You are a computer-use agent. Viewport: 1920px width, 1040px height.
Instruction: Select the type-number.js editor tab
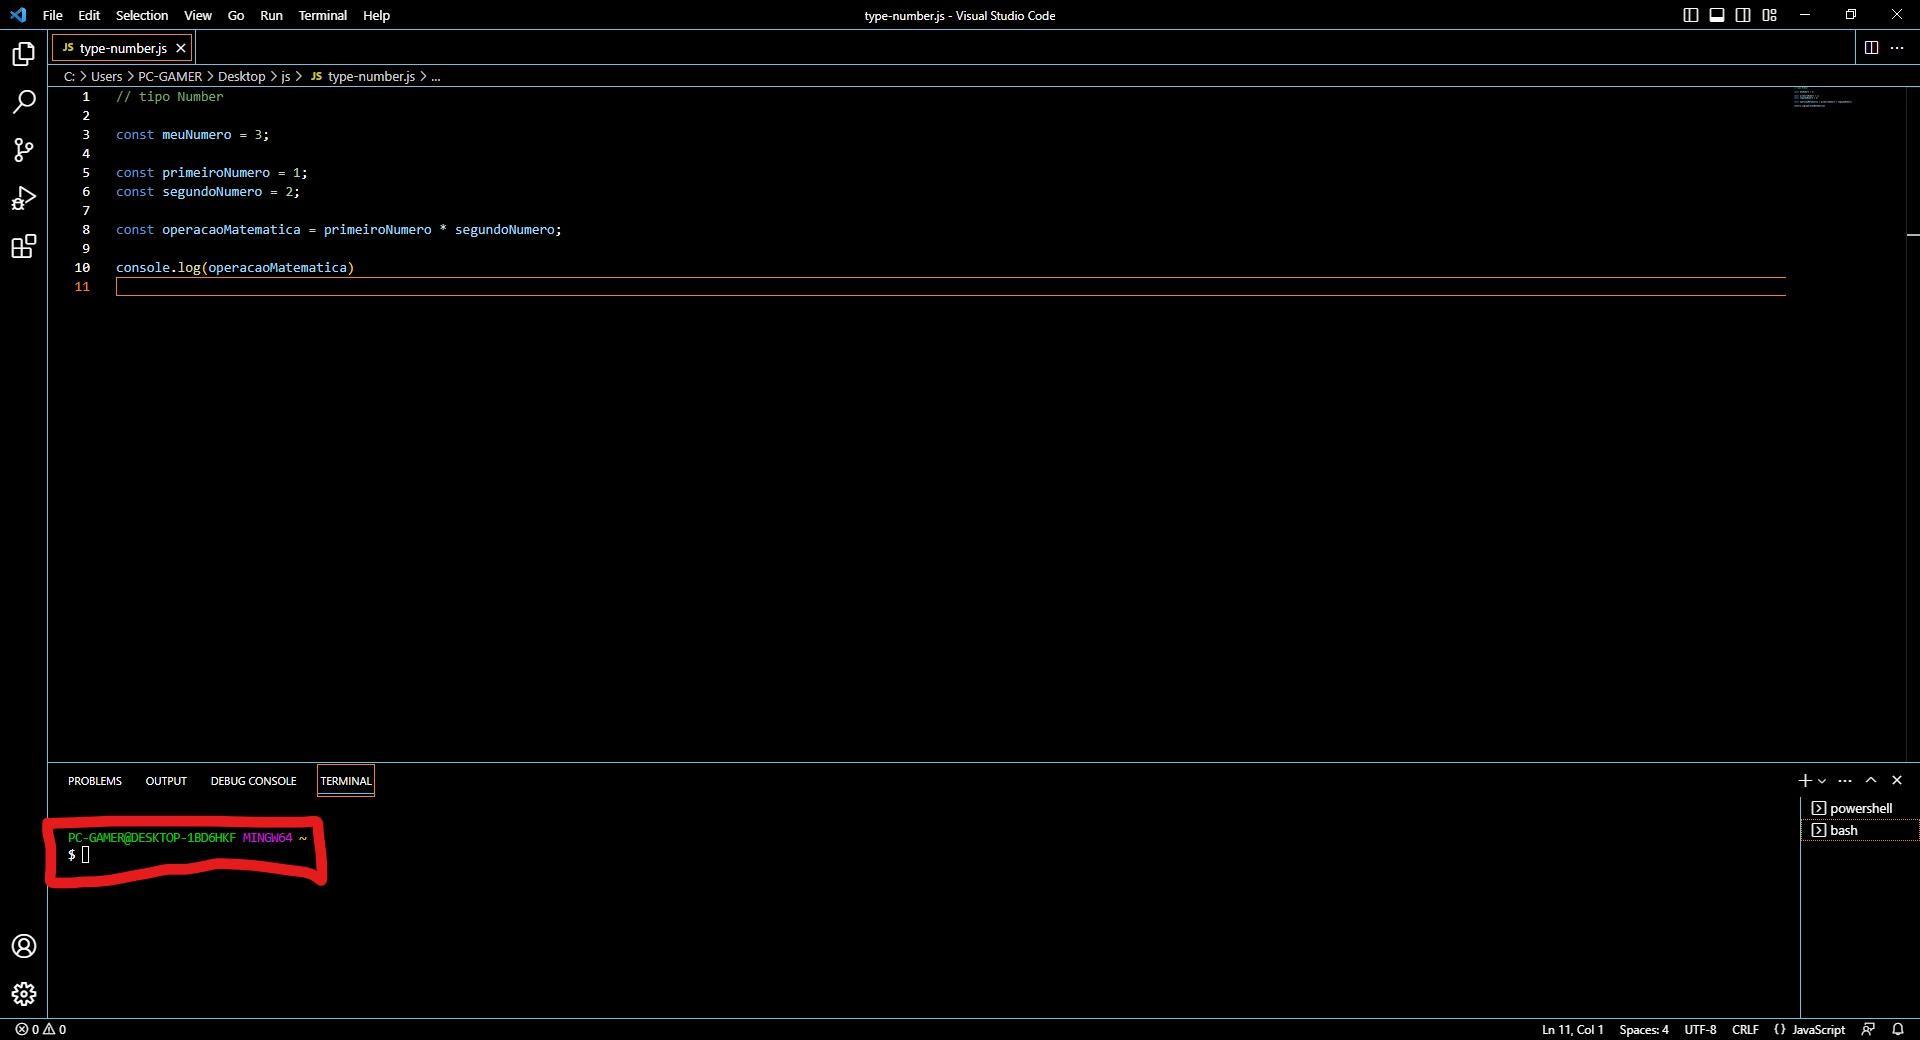[122, 48]
